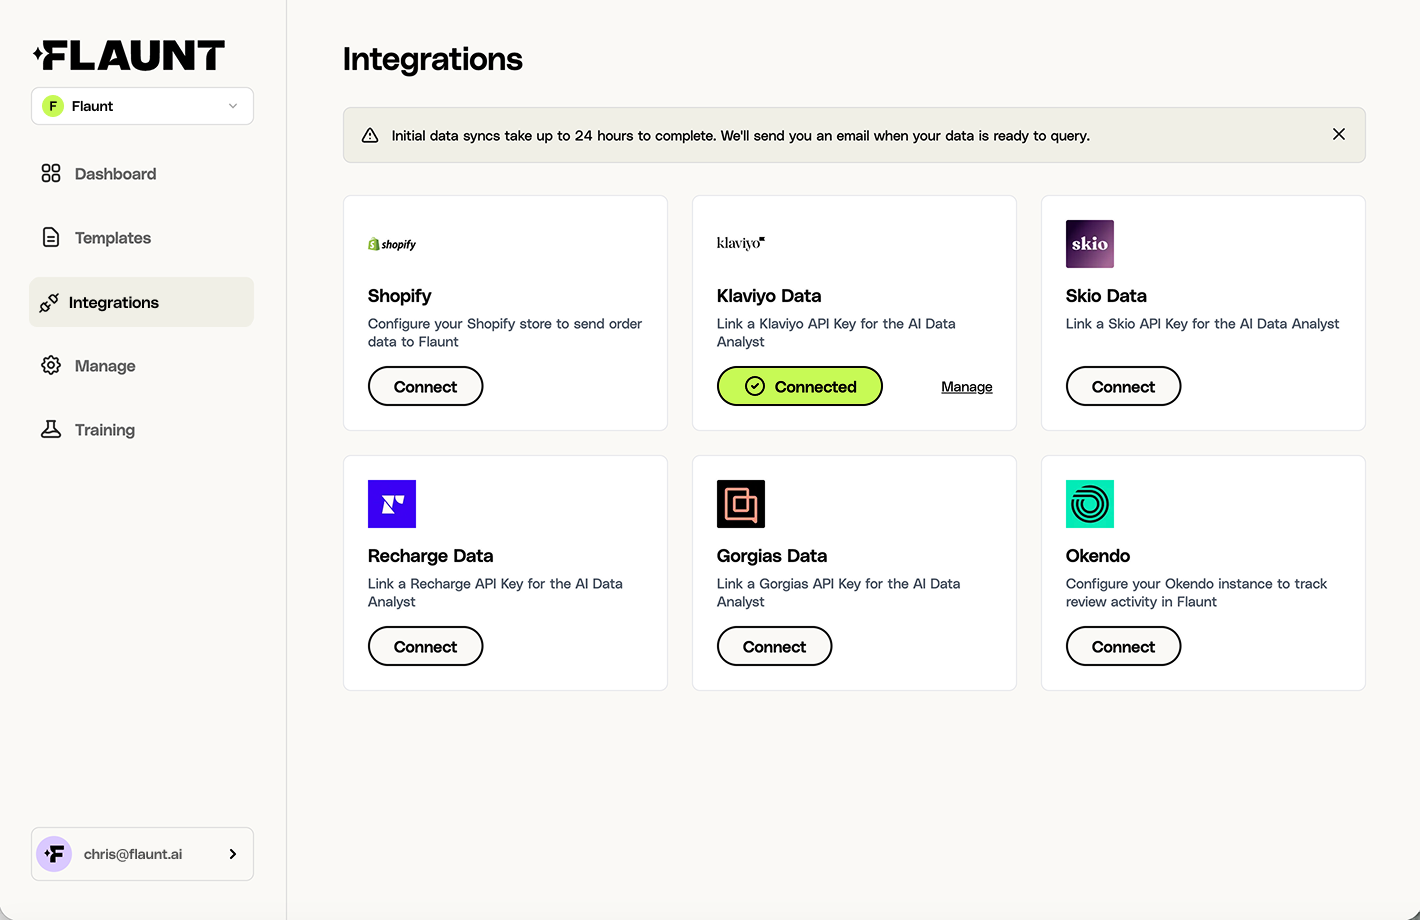Viewport: 1420px width, 920px height.
Task: Connect the Skio Data integration
Action: coord(1123,386)
